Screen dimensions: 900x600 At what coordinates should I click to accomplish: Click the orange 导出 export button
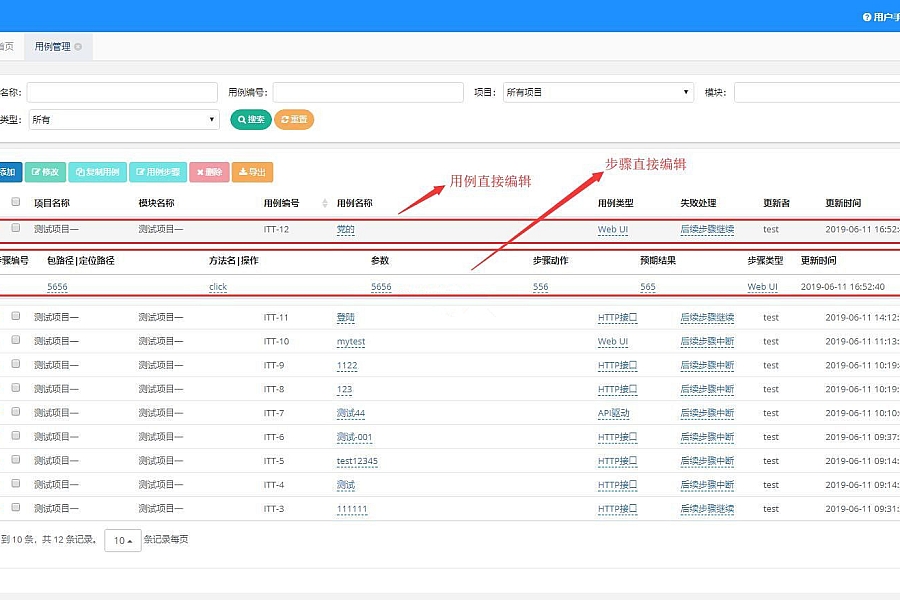point(252,172)
